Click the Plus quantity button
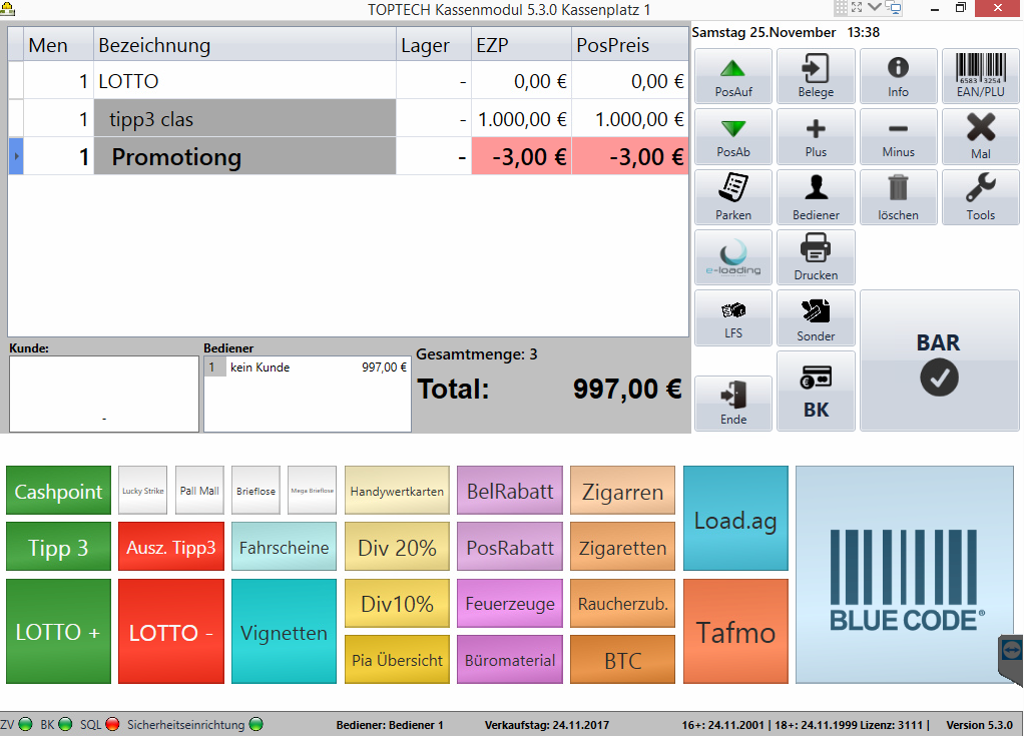The height and width of the screenshot is (736, 1024). pyautogui.click(x=816, y=136)
